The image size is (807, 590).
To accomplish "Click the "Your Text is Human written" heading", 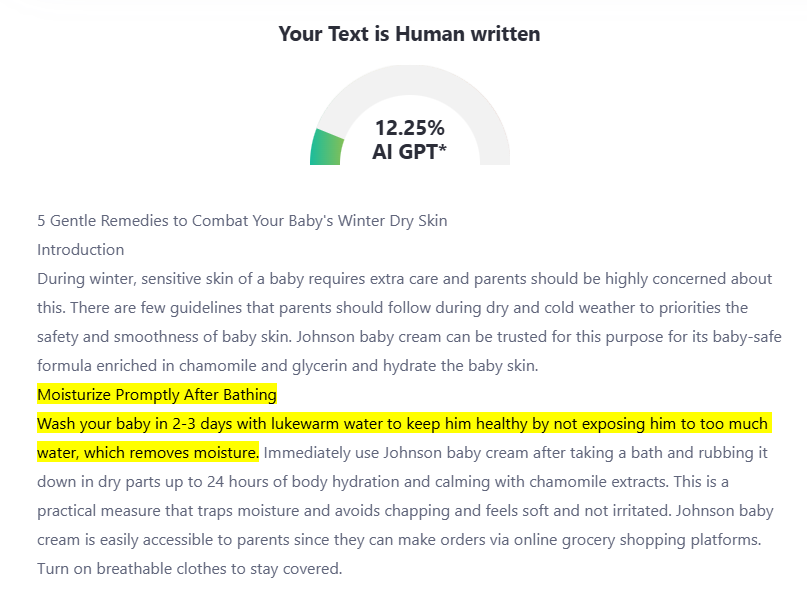I will [x=409, y=34].
